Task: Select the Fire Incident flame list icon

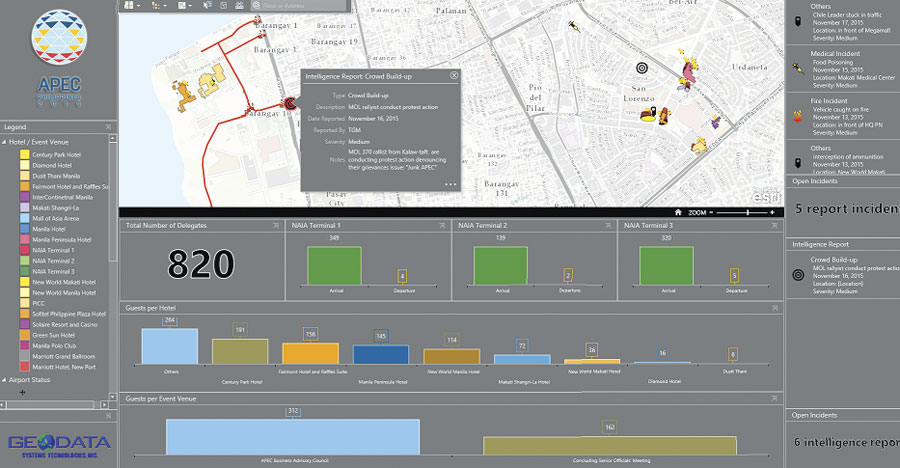Action: 798,116
